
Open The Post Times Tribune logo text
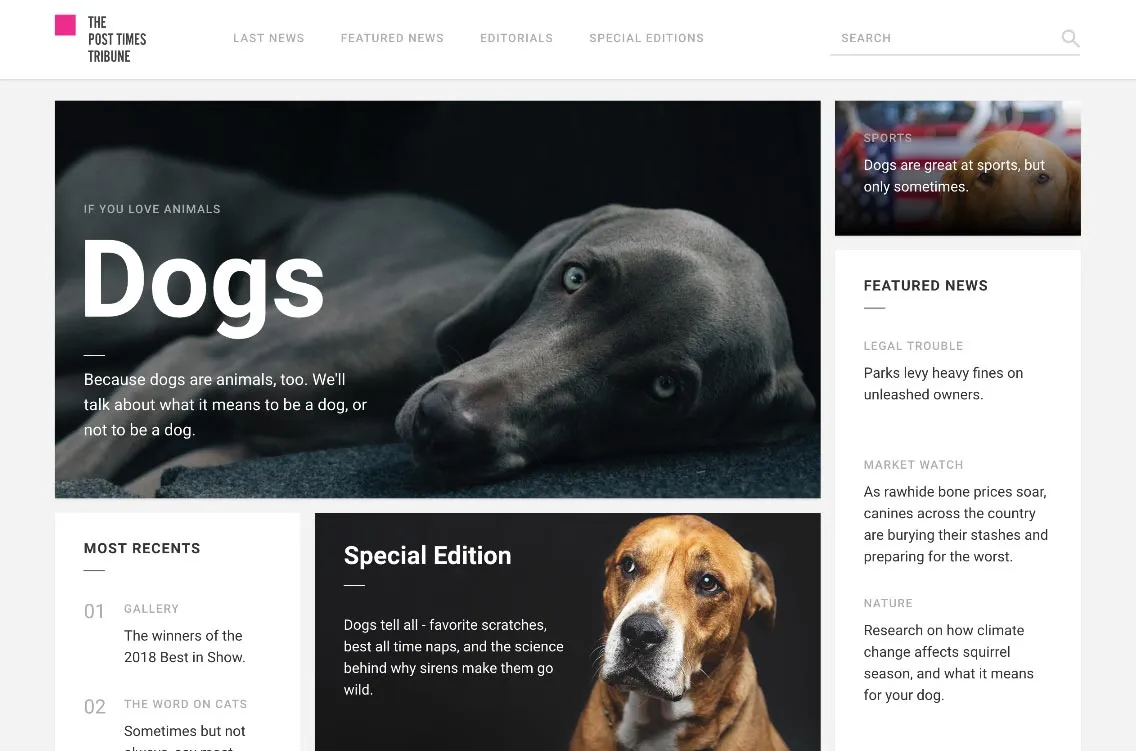click(x=117, y=39)
